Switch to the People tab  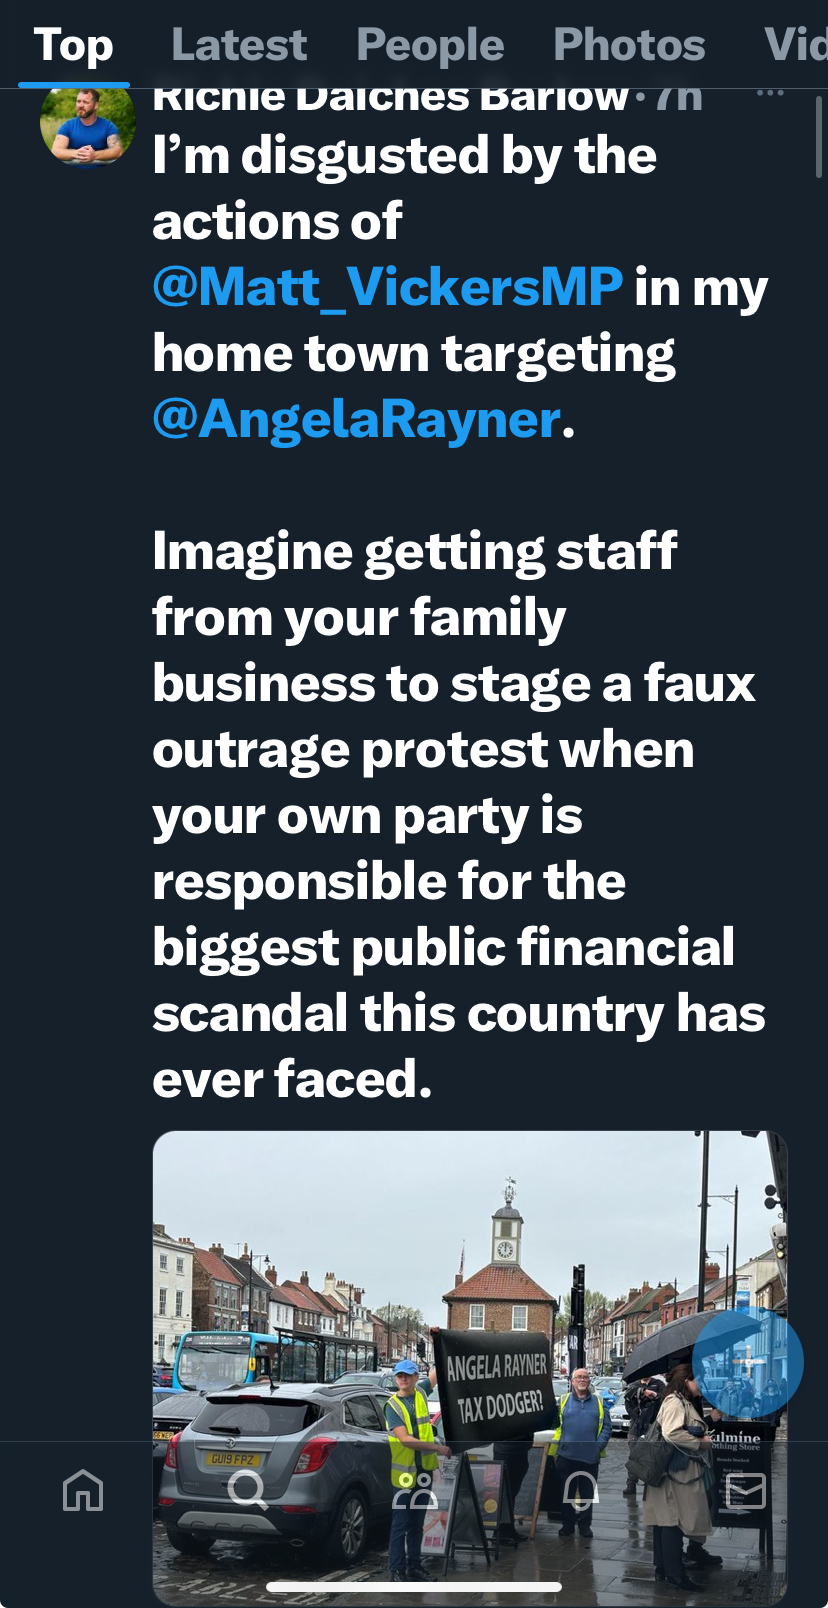click(430, 45)
